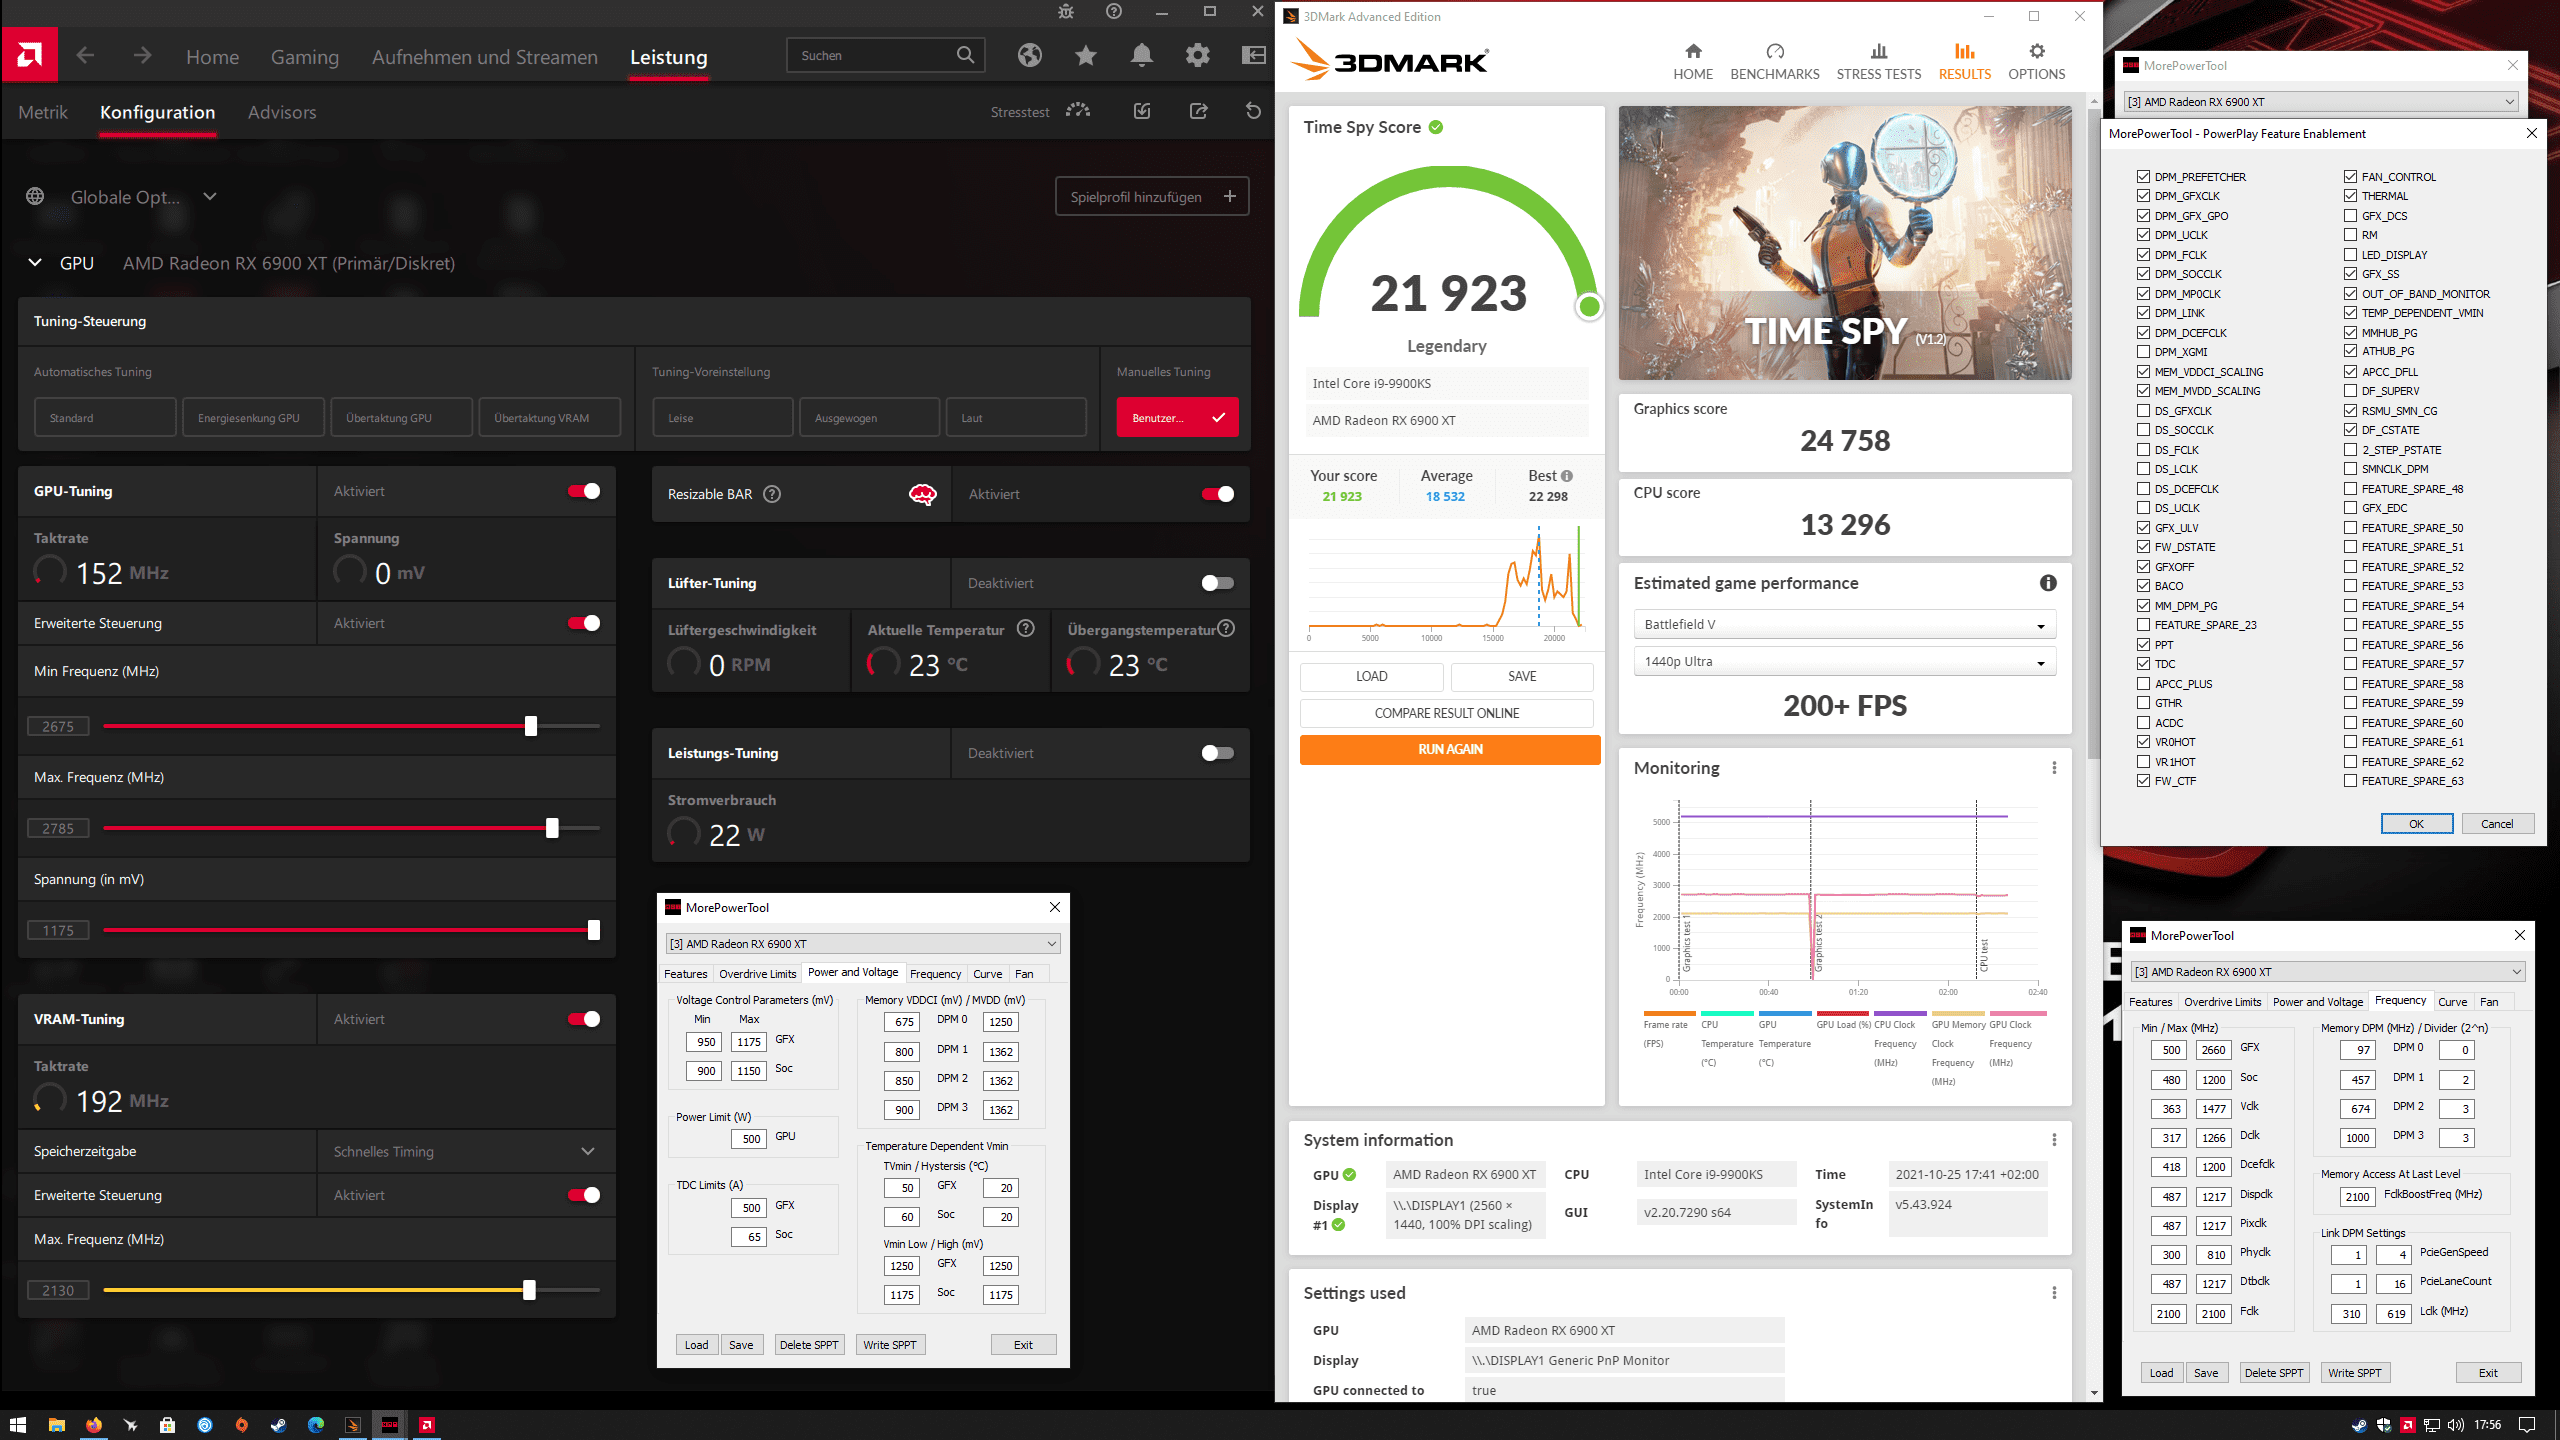This screenshot has height=1440, width=2560.
Task: Open AMD favorites star icon
Action: pyautogui.click(x=1086, y=56)
